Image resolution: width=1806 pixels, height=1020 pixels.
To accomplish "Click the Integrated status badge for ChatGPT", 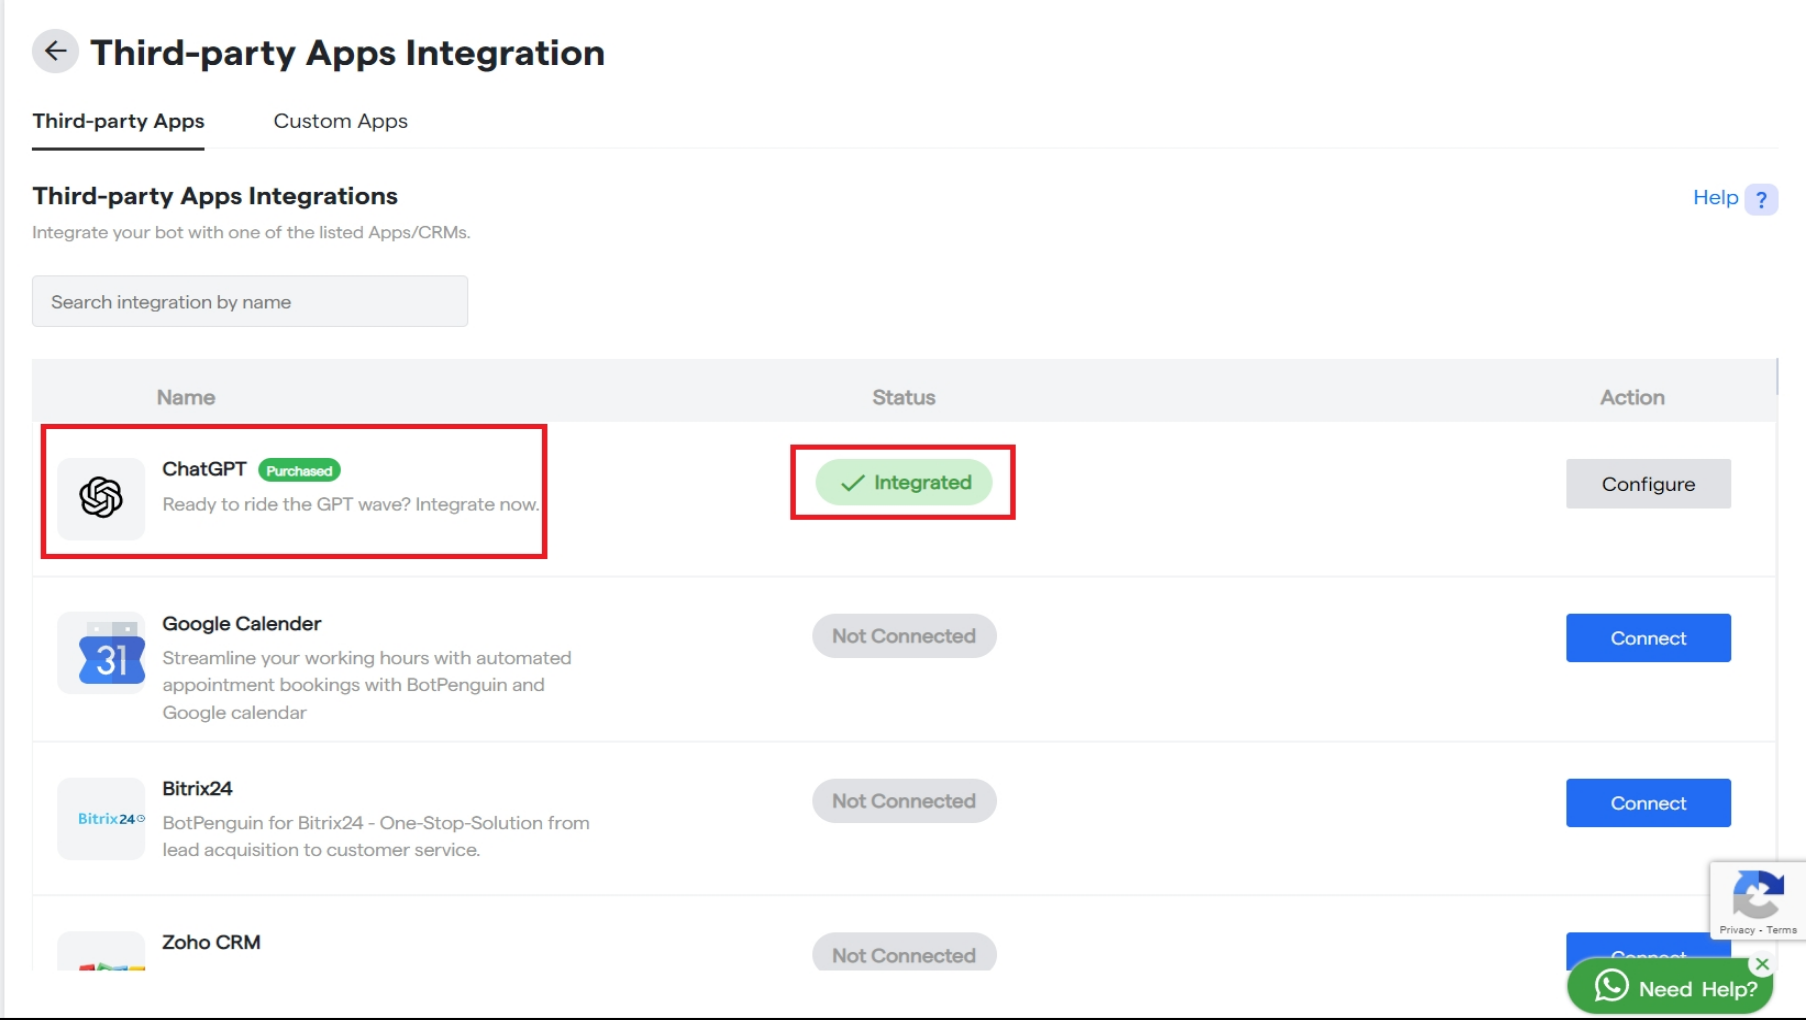I will point(904,483).
